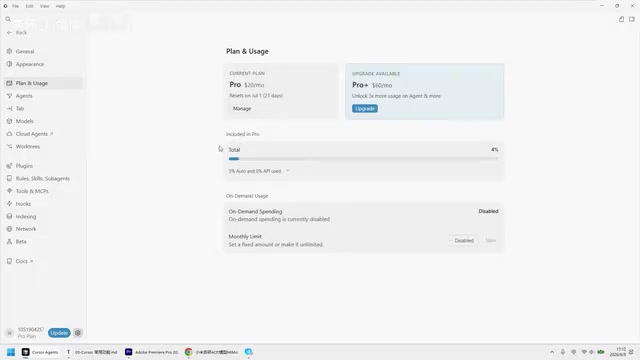Click the Docs book icon
Screen dimensions: 640x360
click(9, 261)
